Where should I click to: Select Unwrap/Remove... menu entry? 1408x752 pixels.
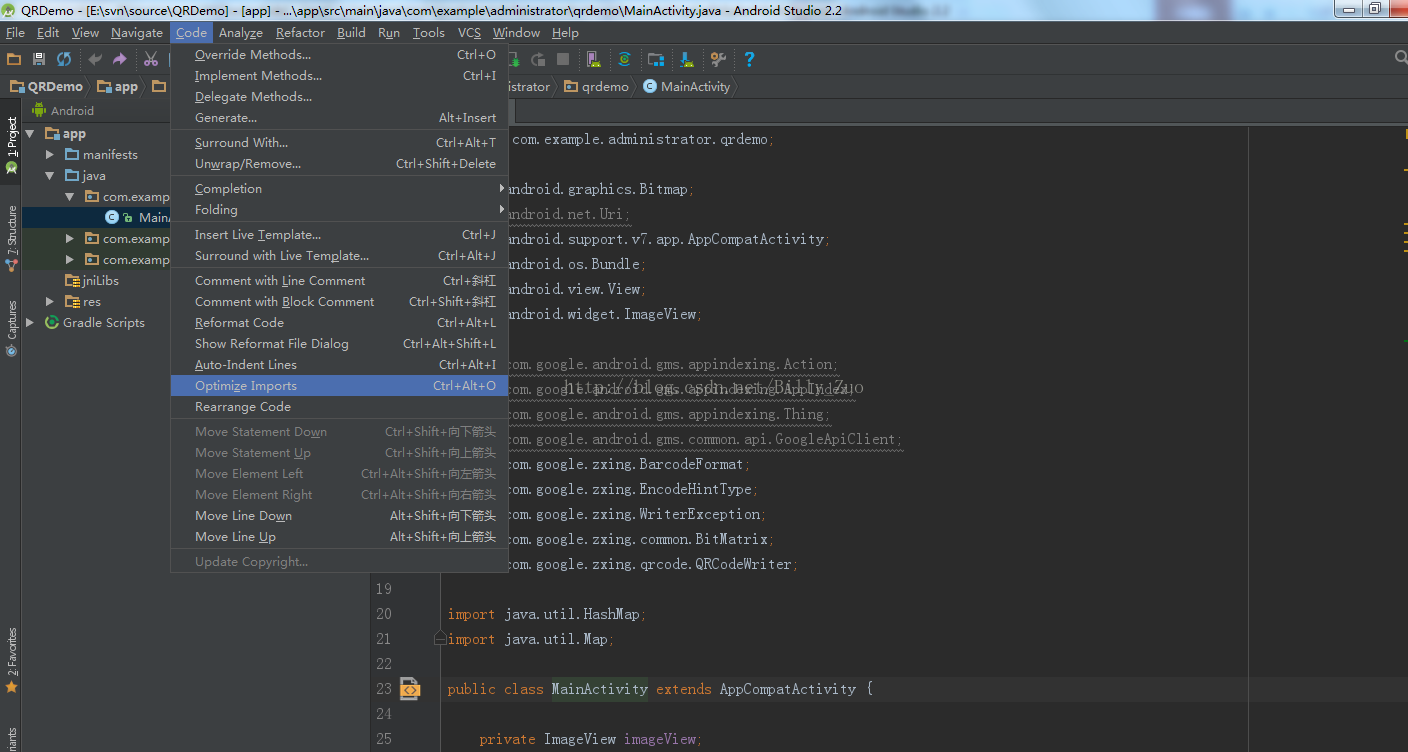(339, 163)
